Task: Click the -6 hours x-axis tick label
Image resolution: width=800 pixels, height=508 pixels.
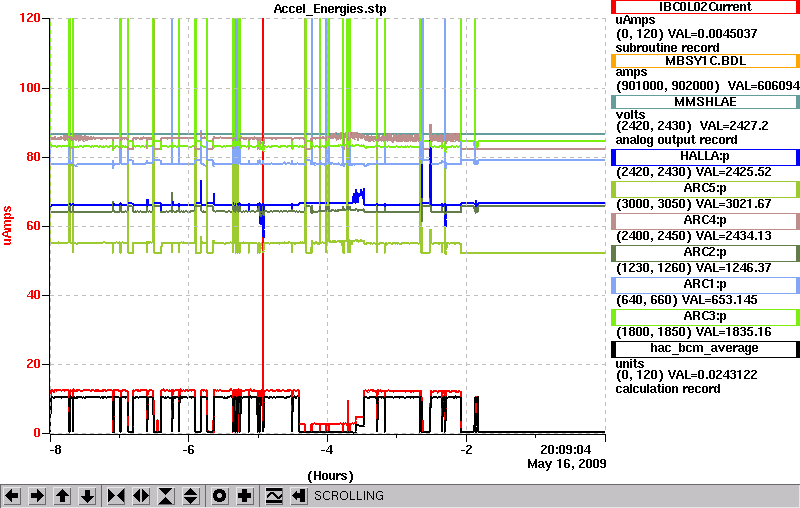Action: [188, 450]
